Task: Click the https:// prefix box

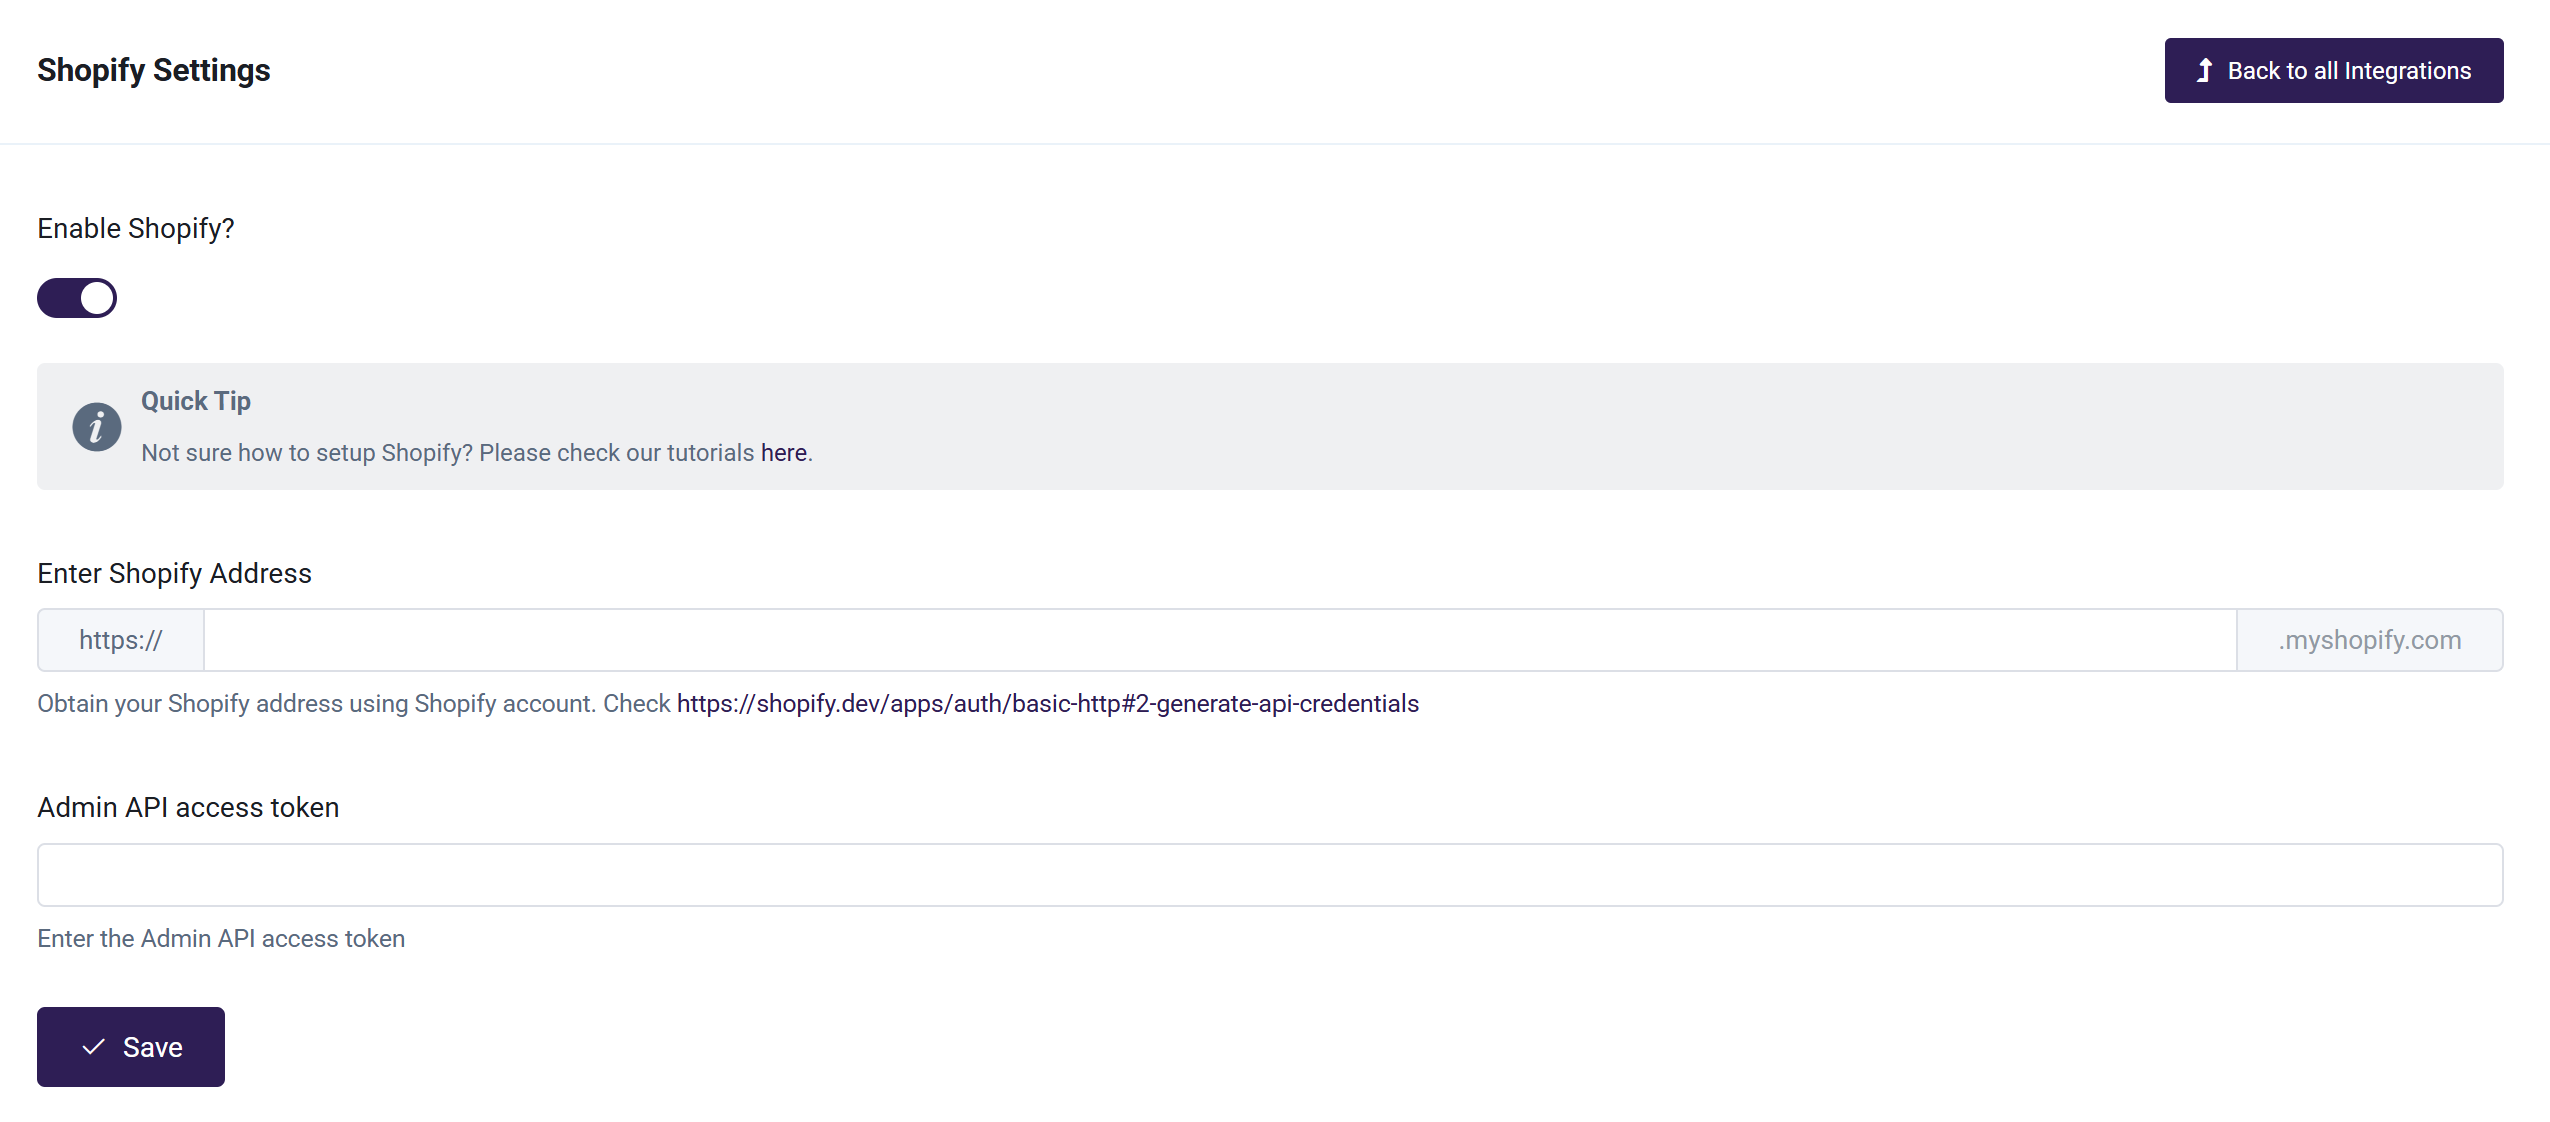Action: [121, 640]
